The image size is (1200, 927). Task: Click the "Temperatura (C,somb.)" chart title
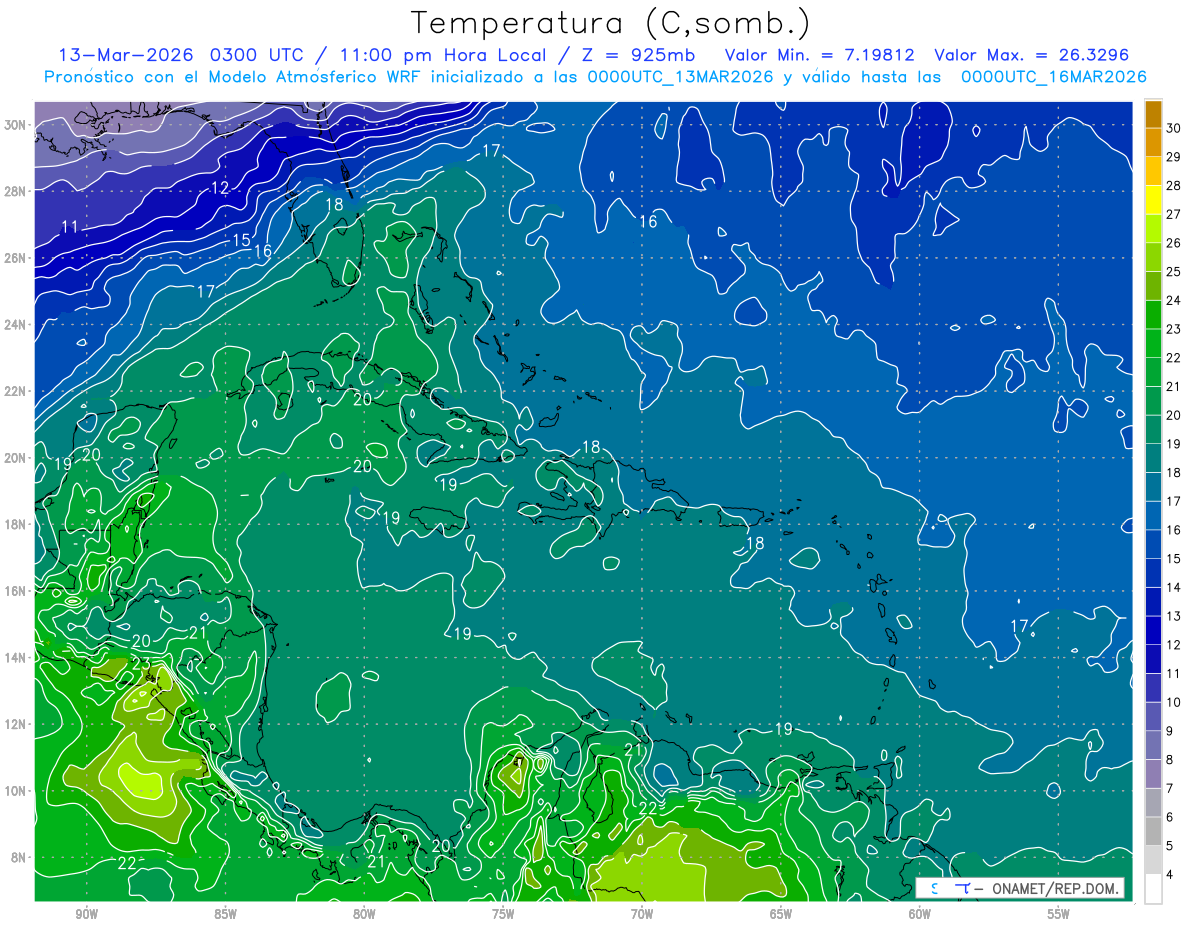tap(610, 23)
